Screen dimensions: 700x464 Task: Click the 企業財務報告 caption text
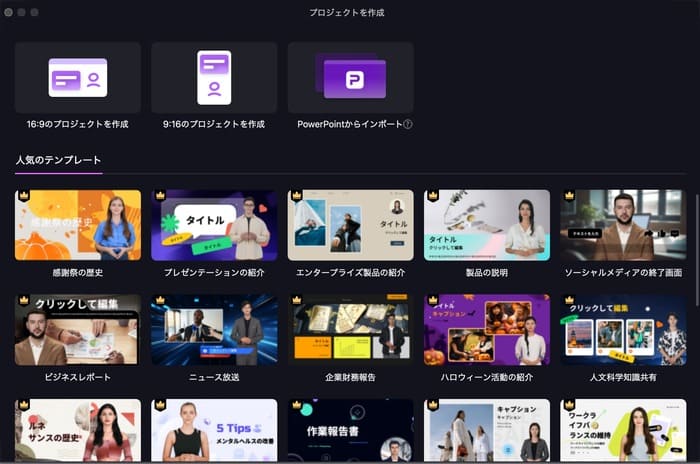(350, 377)
